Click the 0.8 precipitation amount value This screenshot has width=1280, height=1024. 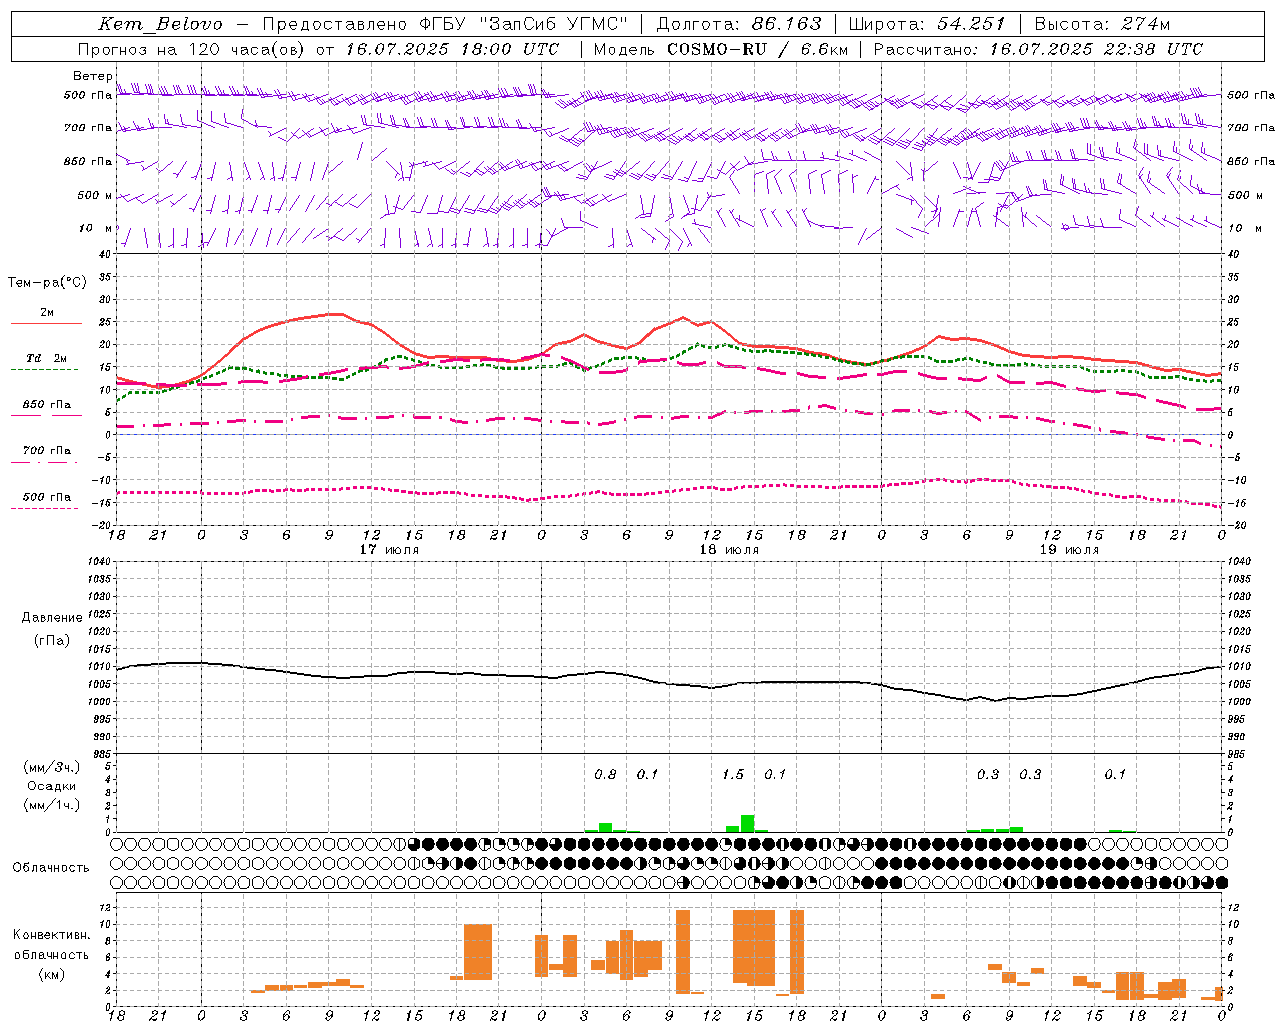pos(605,774)
